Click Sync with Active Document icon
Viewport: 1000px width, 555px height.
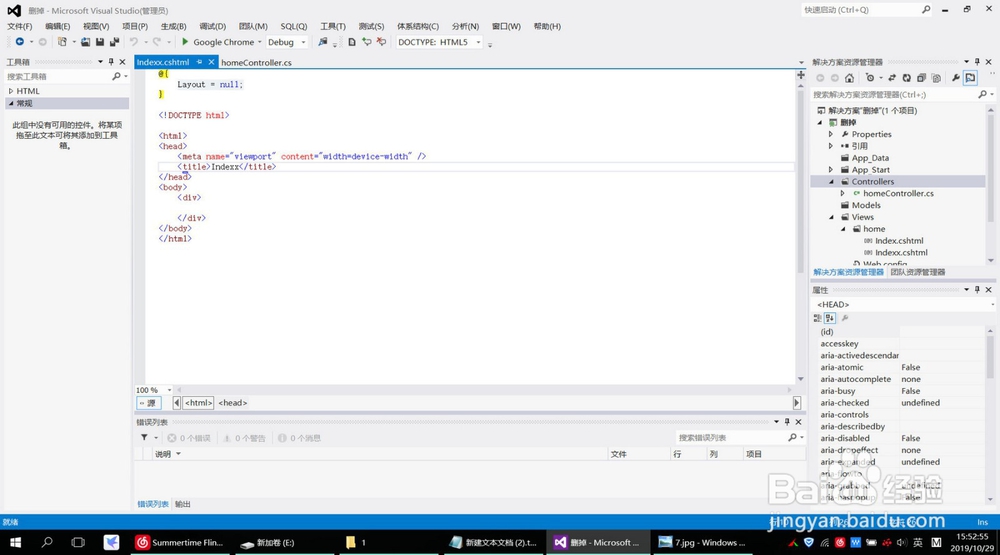coord(892,78)
